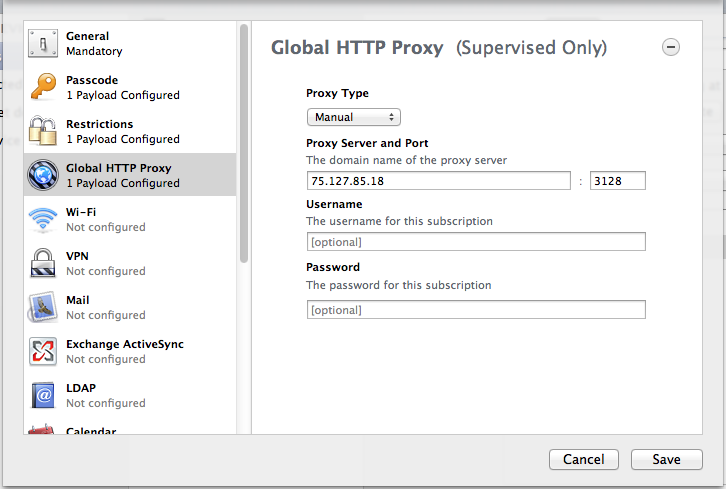Open the LDAP address book icon
The width and height of the screenshot is (726, 489).
43,395
